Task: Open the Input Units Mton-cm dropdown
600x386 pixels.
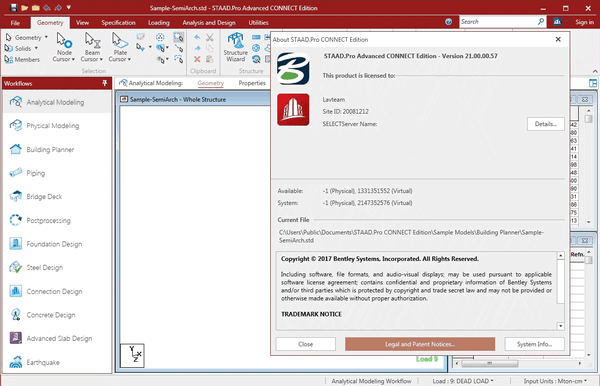Action: (x=555, y=381)
